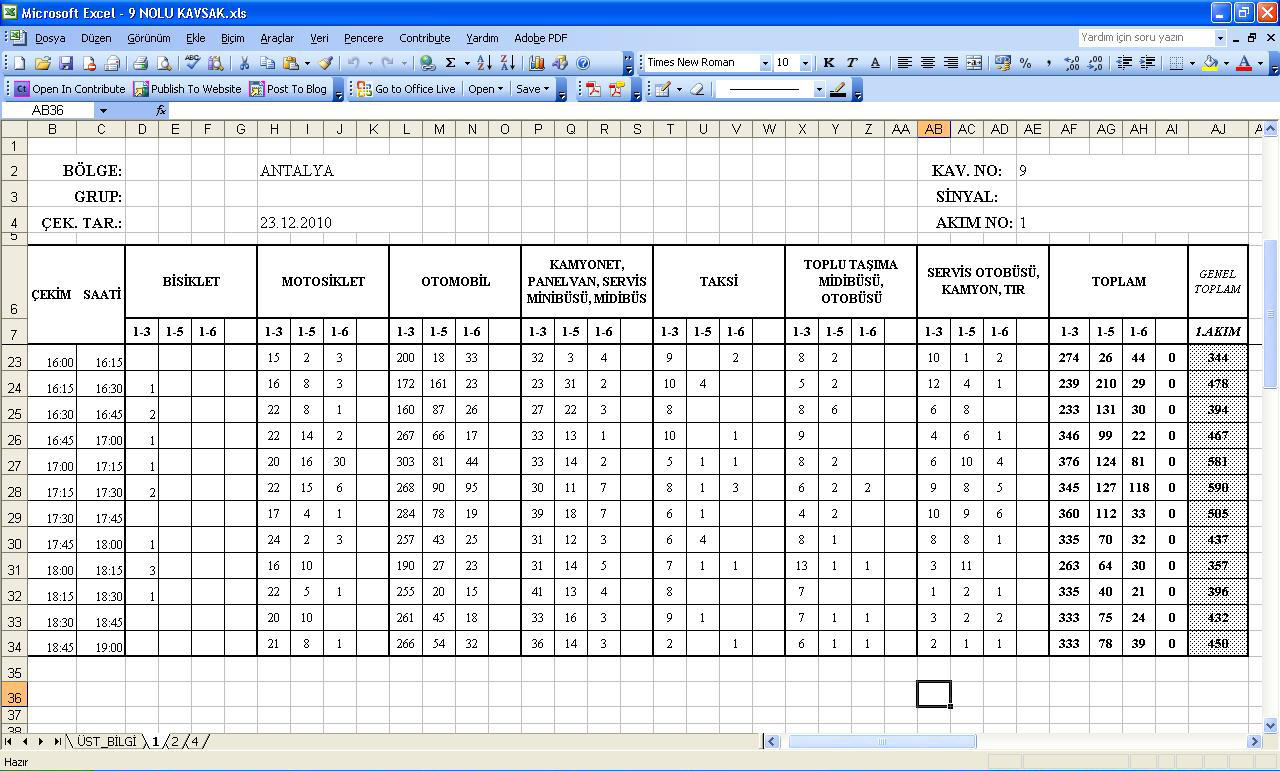This screenshot has height=771, width=1280.
Task: Open the Research binoculars tool
Action: pos(215,63)
